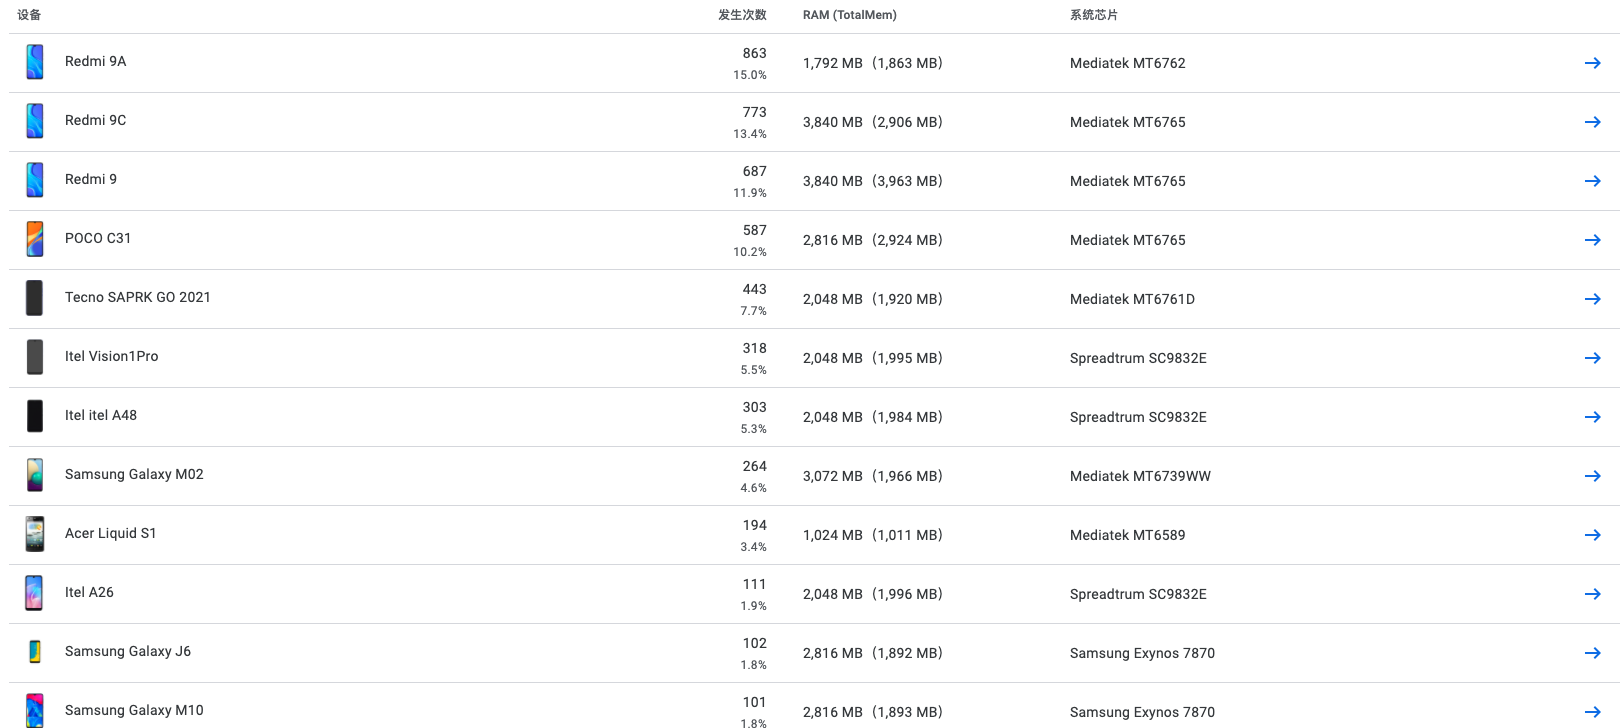Click the Tecno SAPRK GO 2021 thumbnail icon
The image size is (1620, 728).
point(35,297)
